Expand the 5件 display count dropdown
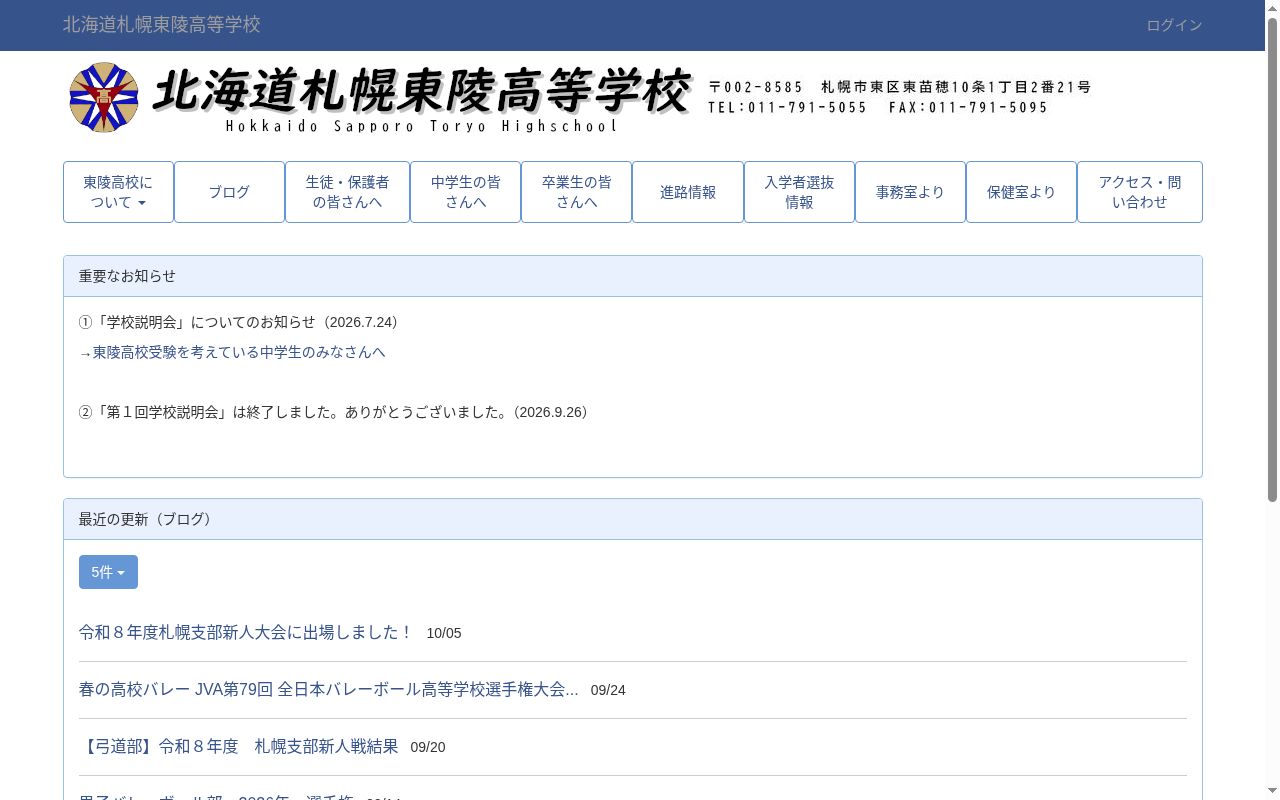1280x800 pixels. coord(108,572)
